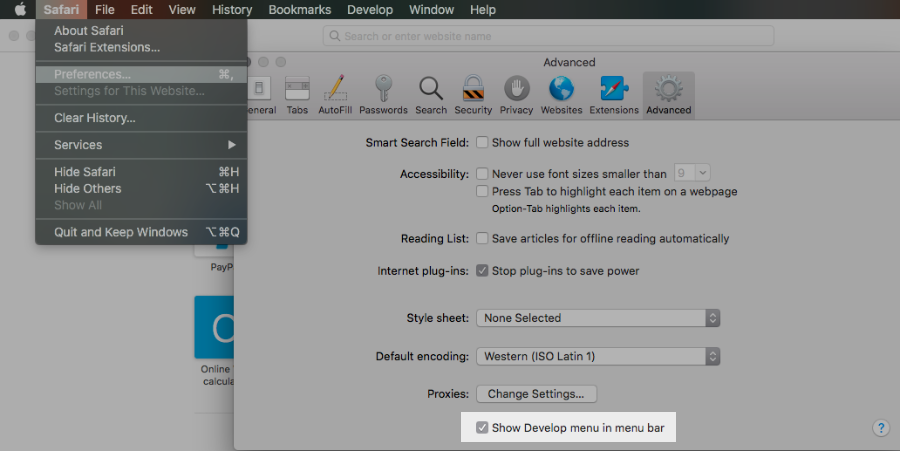900x451 pixels.
Task: Click the help question mark button
Action: tap(881, 428)
